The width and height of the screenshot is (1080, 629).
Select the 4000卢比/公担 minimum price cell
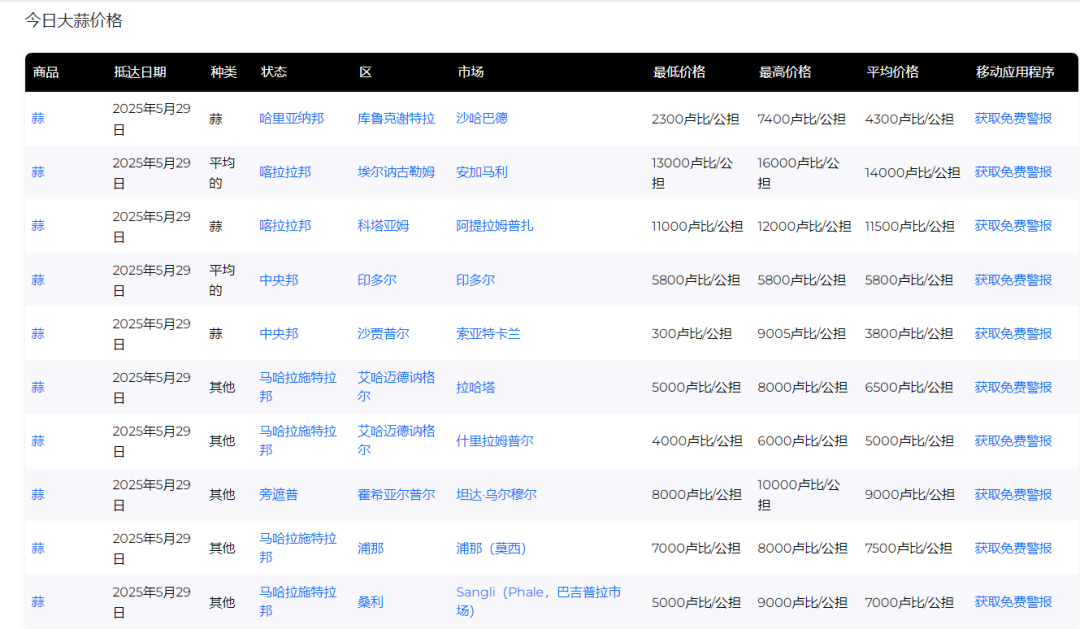[x=697, y=441]
